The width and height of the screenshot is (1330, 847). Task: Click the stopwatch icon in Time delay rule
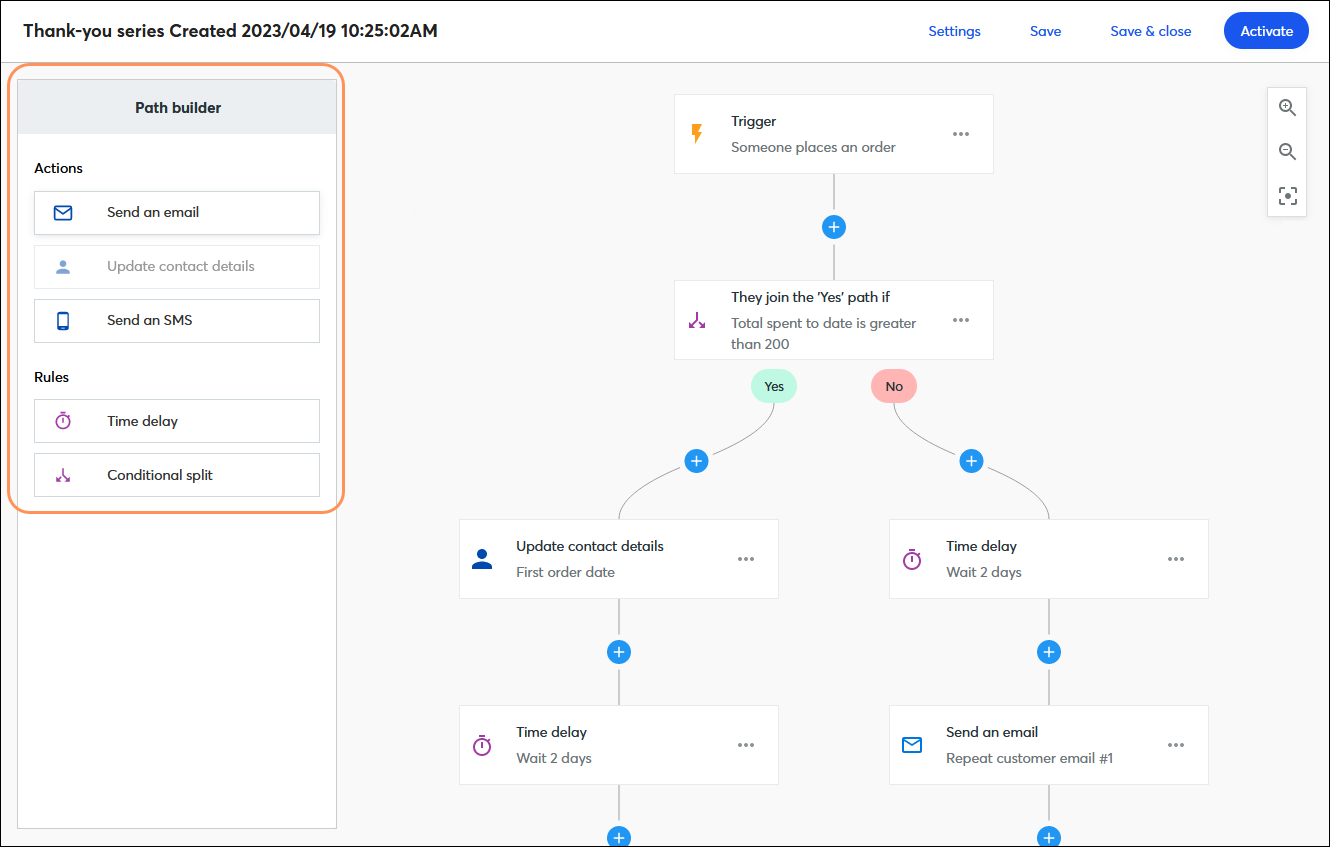pyautogui.click(x=63, y=421)
